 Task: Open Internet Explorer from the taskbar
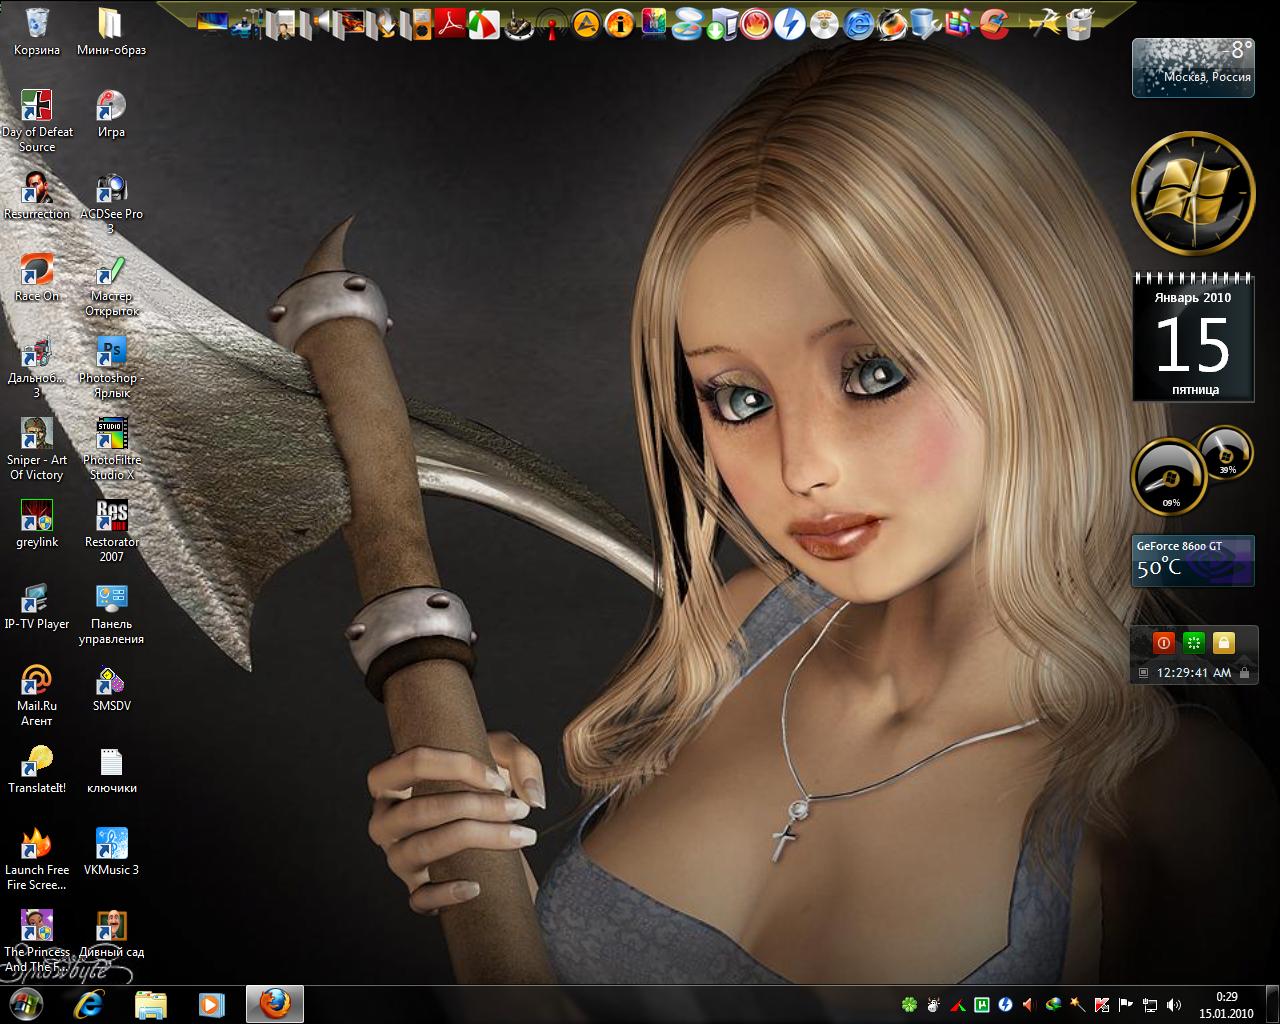(x=89, y=1004)
